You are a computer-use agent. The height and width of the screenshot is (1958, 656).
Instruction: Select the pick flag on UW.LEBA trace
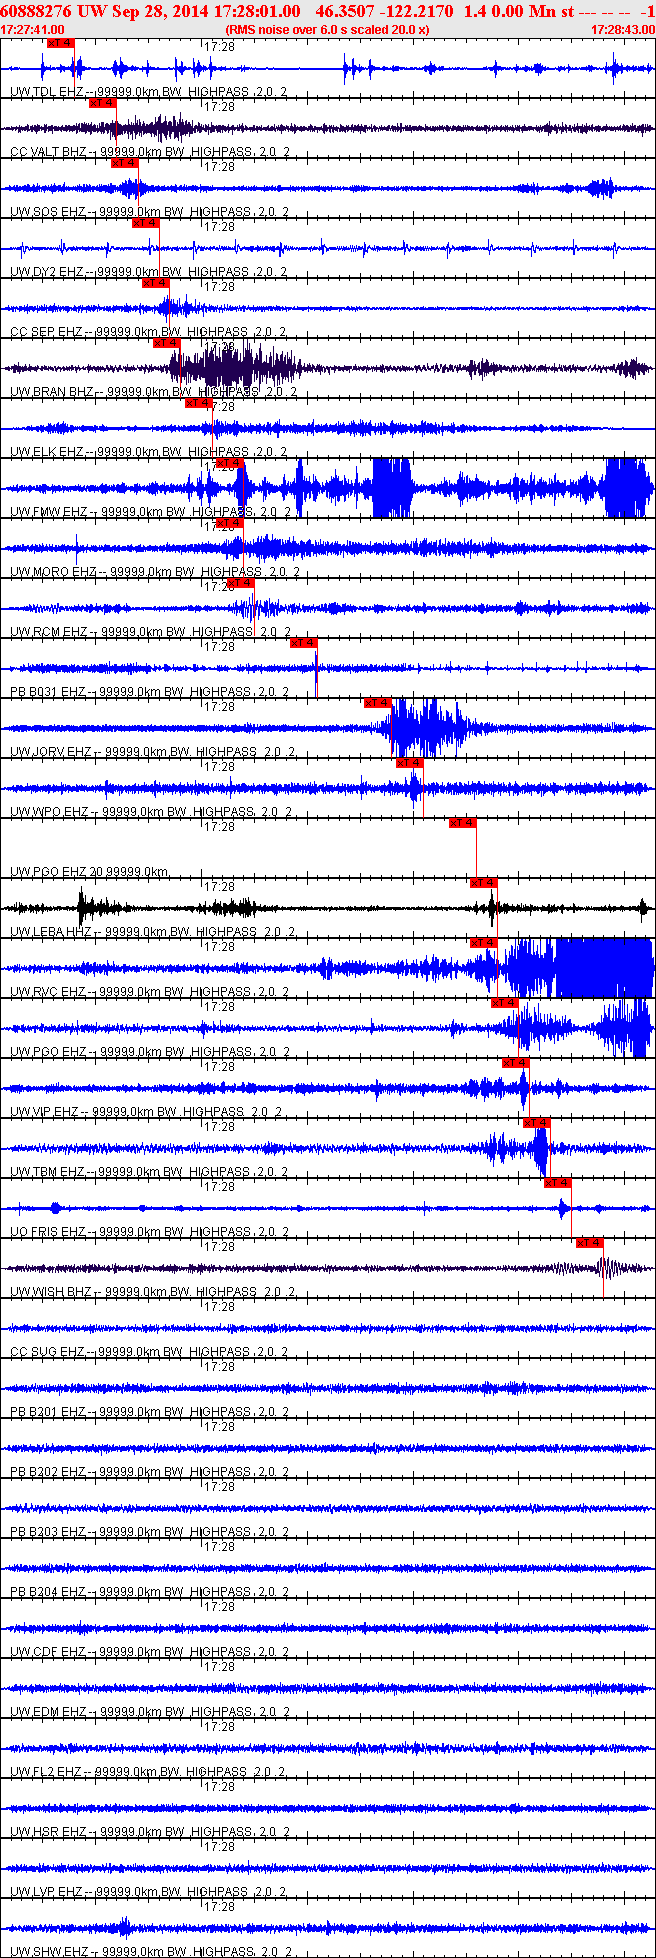483,883
